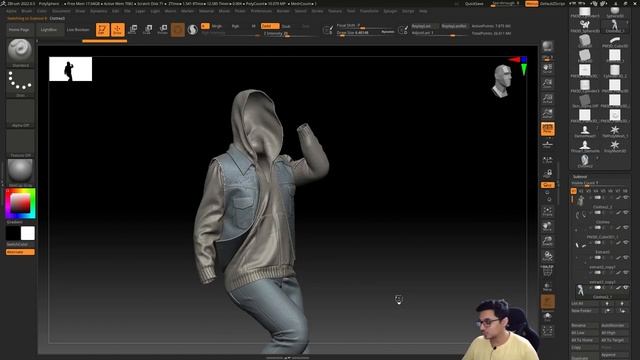
Task: Click the AutoReorder button
Action: pos(615,325)
